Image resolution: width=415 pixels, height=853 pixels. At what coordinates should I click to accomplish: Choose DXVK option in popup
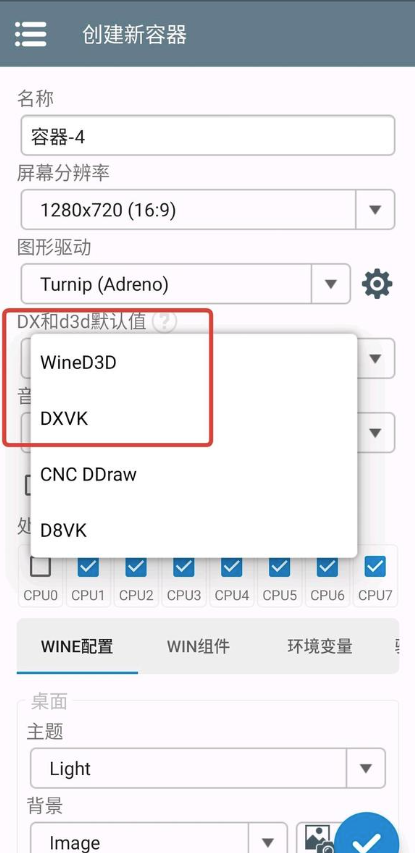194,418
